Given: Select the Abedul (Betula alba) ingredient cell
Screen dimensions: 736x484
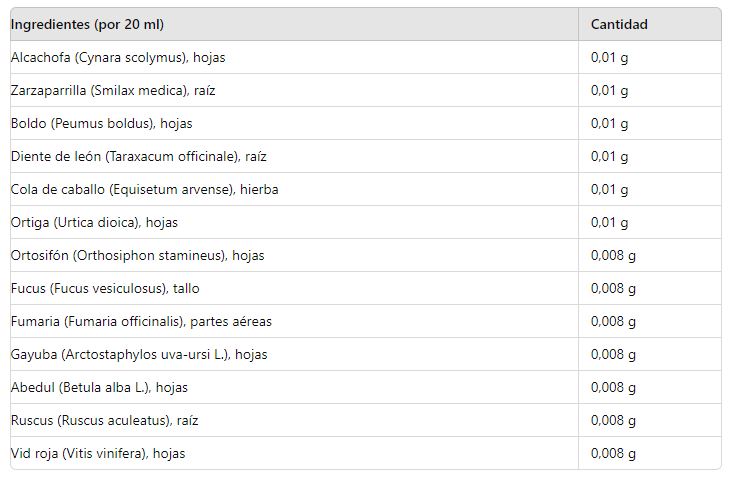Looking at the screenshot, I should [x=99, y=387].
